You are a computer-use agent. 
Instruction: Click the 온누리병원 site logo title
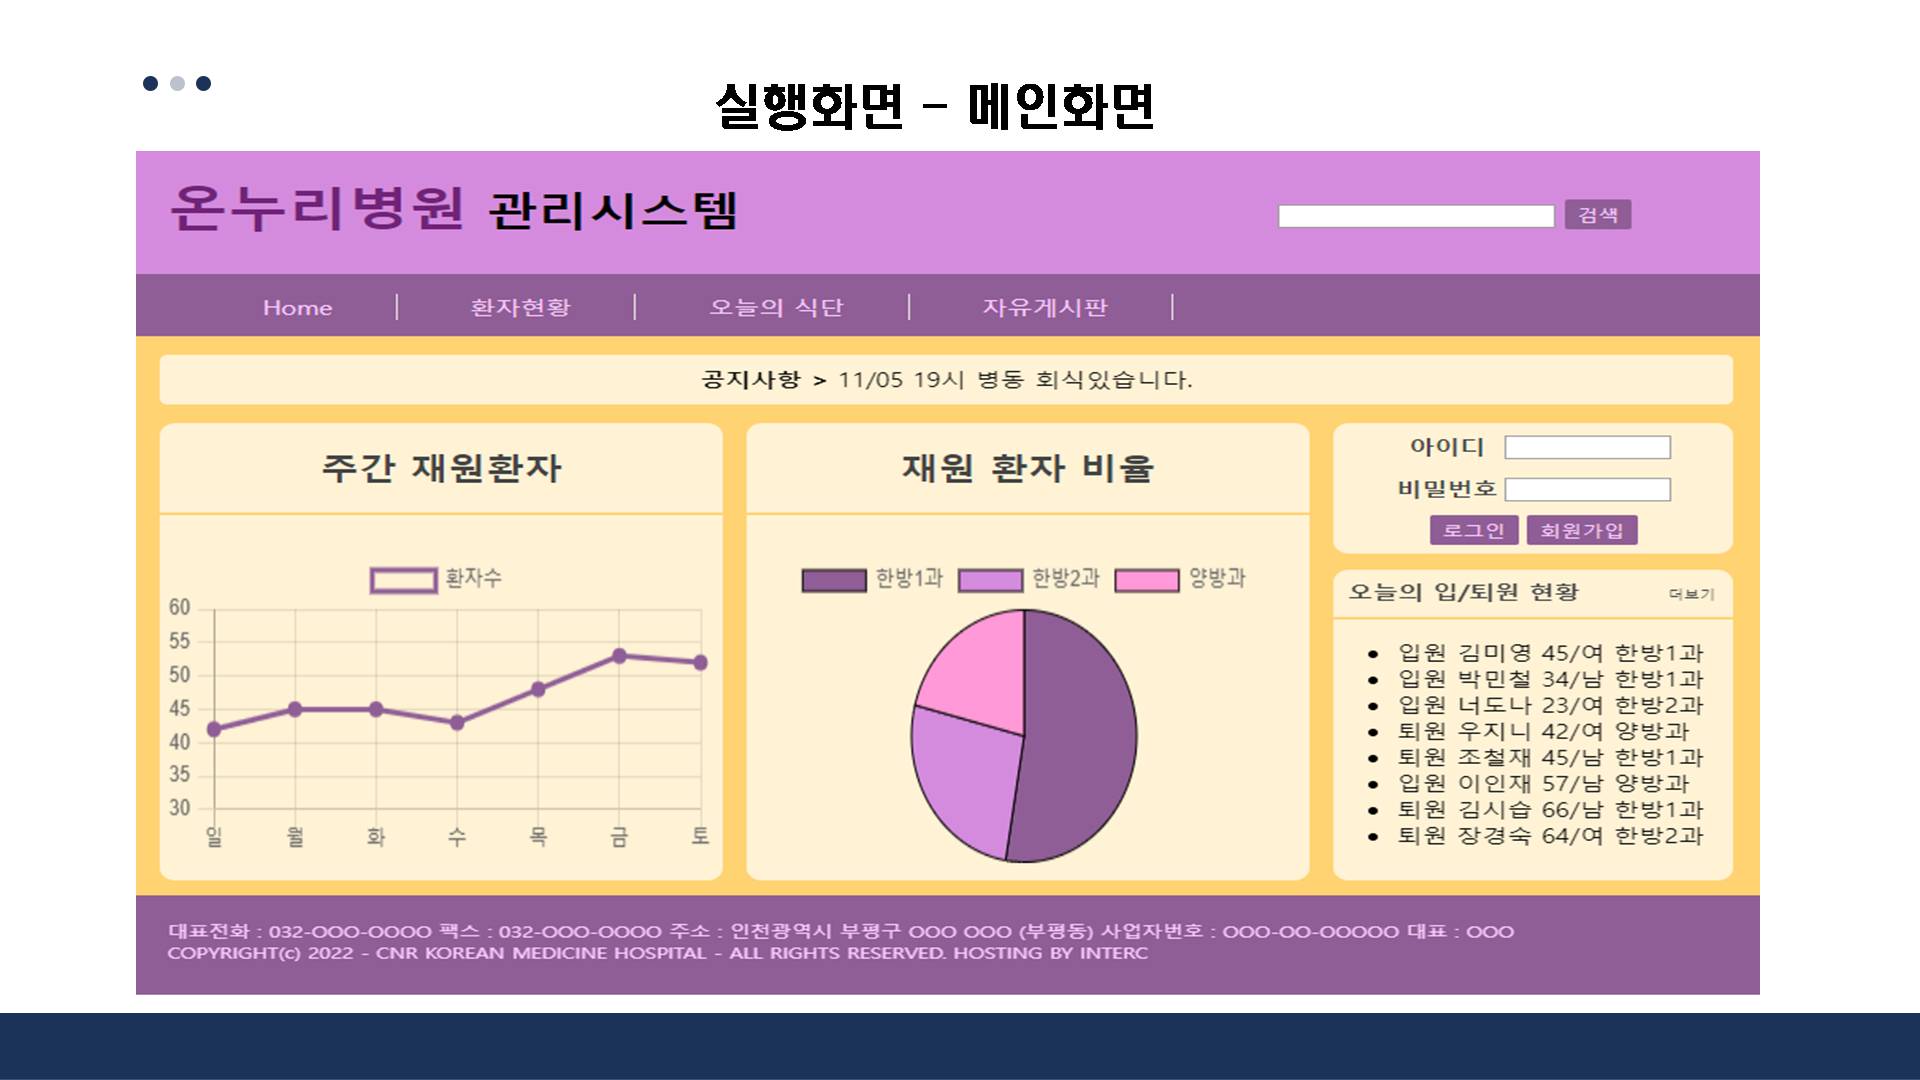click(317, 209)
